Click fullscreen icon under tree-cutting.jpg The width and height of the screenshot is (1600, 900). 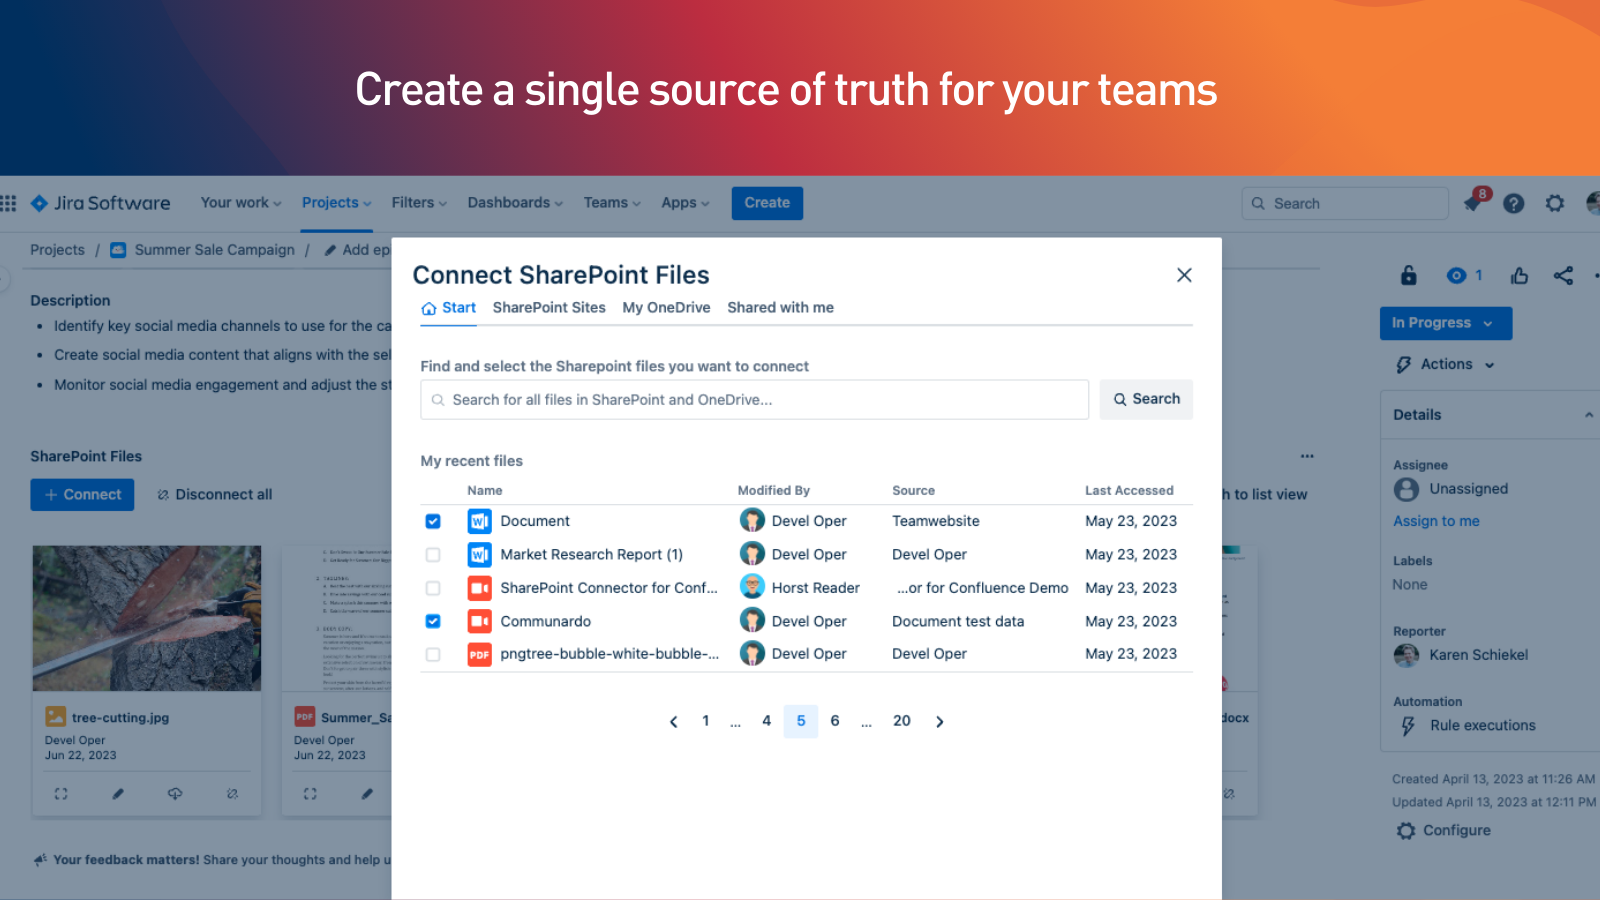click(61, 793)
